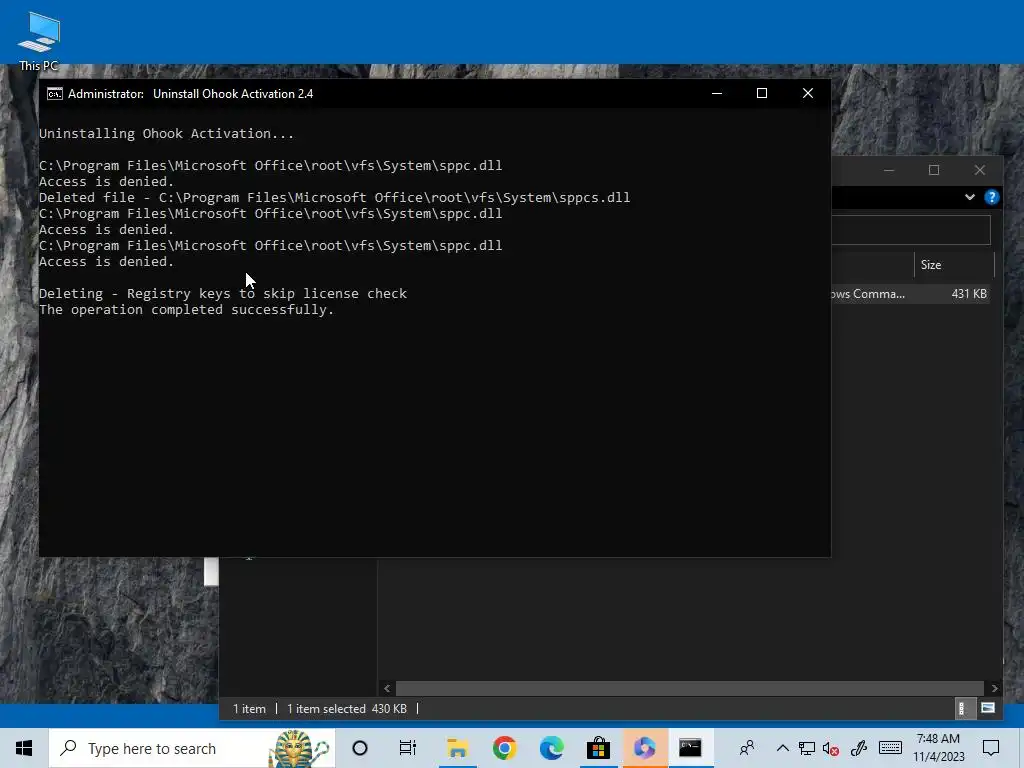Open Cortana circle icon on taskbar
The width and height of the screenshot is (1024, 768).
click(360, 748)
